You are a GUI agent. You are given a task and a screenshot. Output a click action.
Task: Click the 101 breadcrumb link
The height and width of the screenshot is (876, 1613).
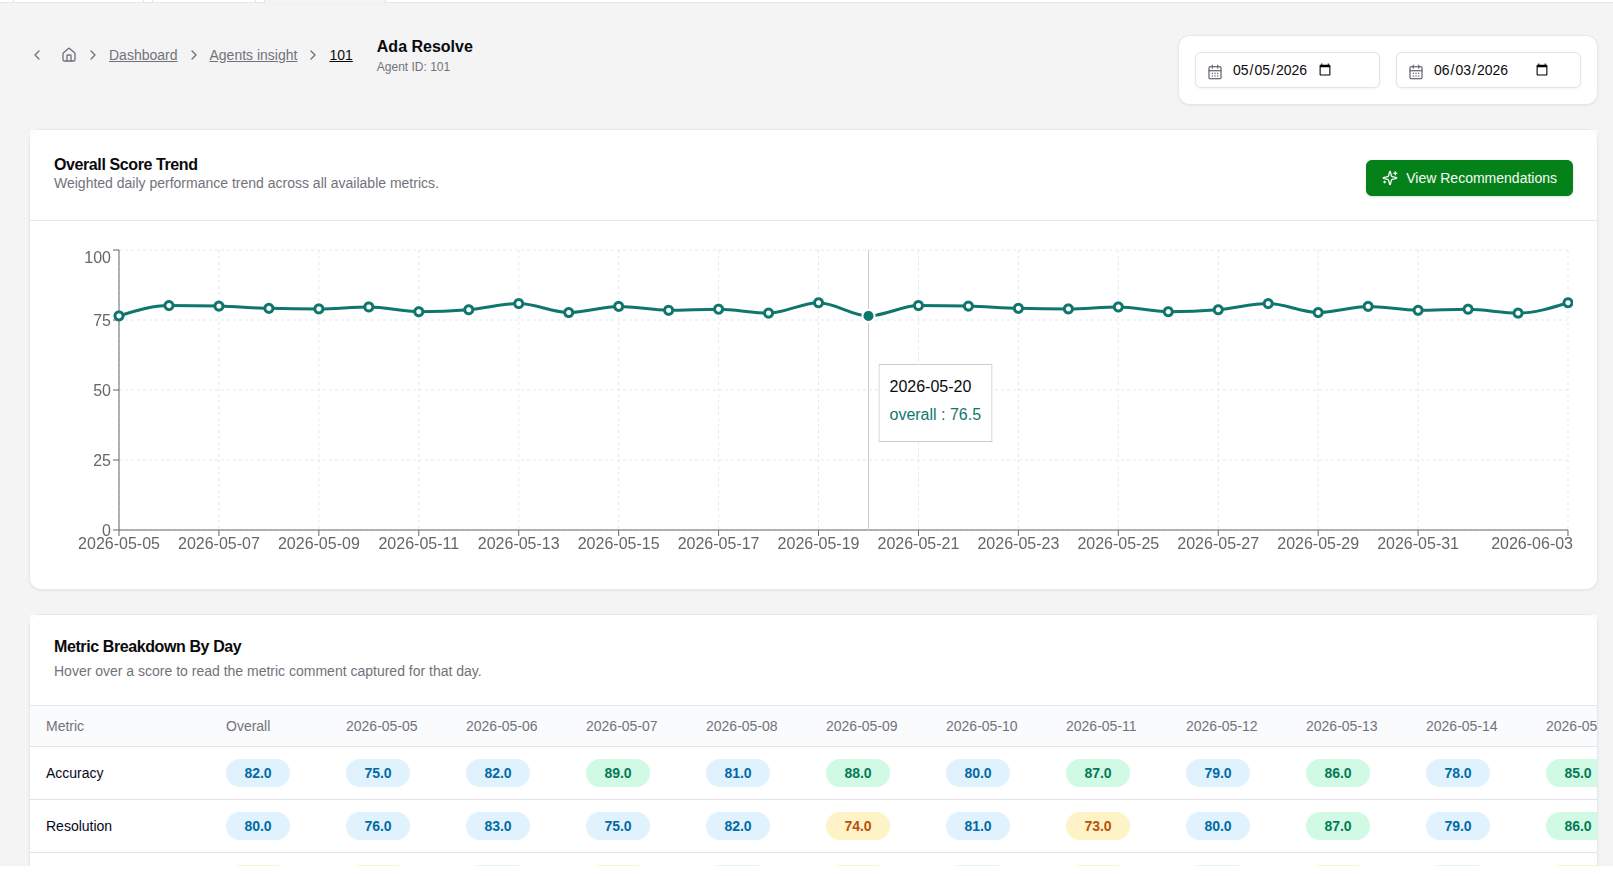[341, 55]
